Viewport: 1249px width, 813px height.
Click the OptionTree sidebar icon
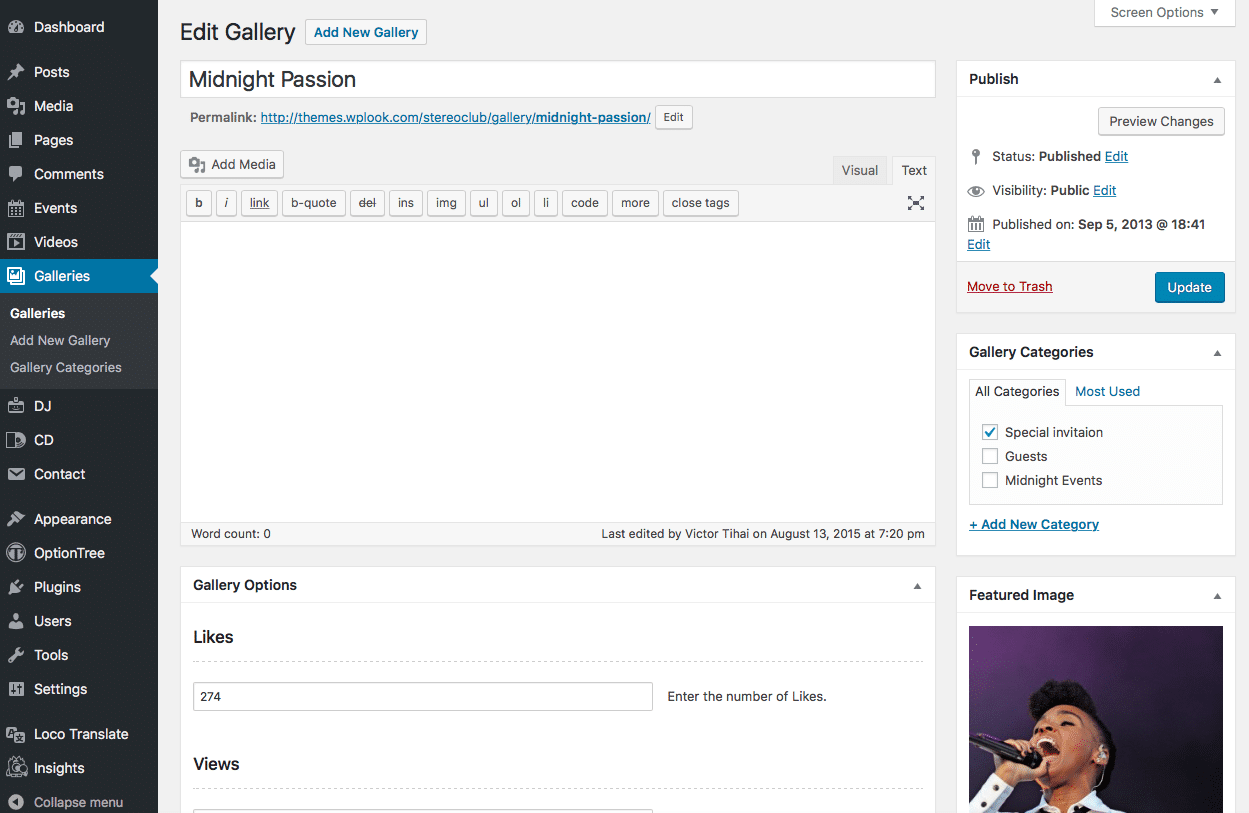coord(16,553)
